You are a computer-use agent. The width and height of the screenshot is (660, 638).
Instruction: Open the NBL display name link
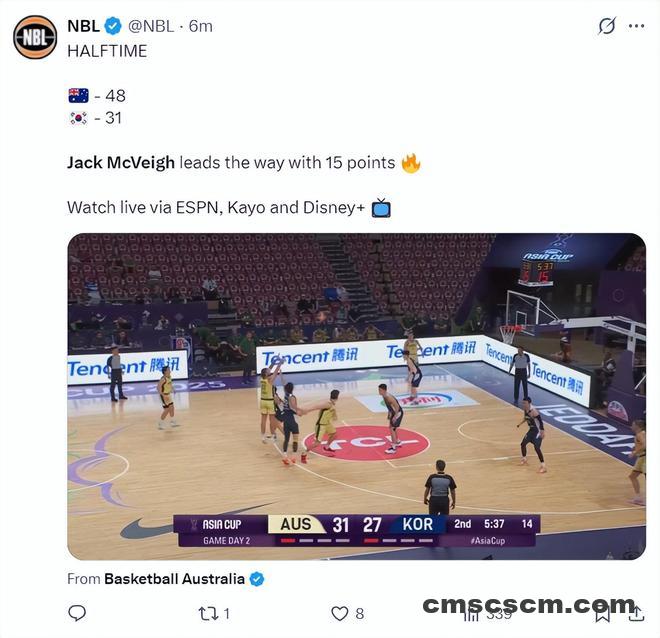pyautogui.click(x=83, y=26)
